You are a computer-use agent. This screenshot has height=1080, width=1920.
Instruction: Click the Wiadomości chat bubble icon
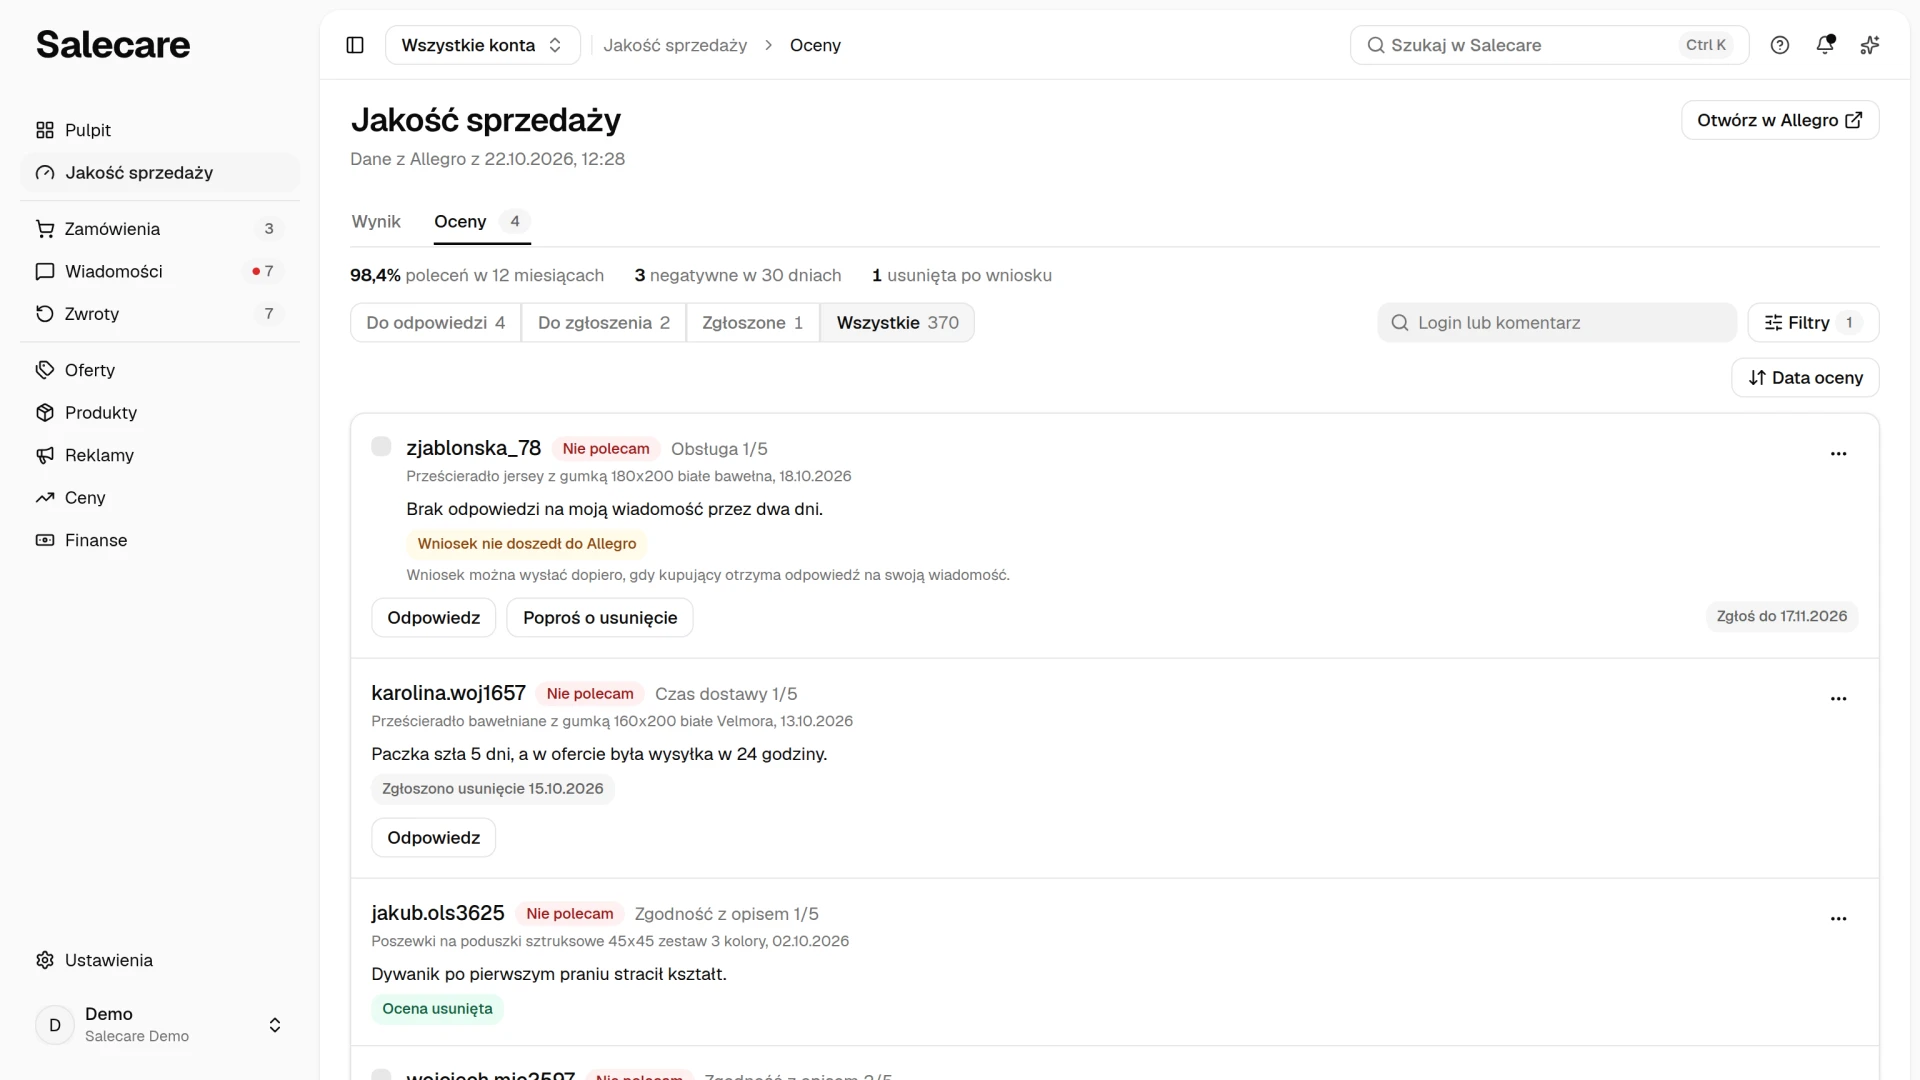click(45, 271)
